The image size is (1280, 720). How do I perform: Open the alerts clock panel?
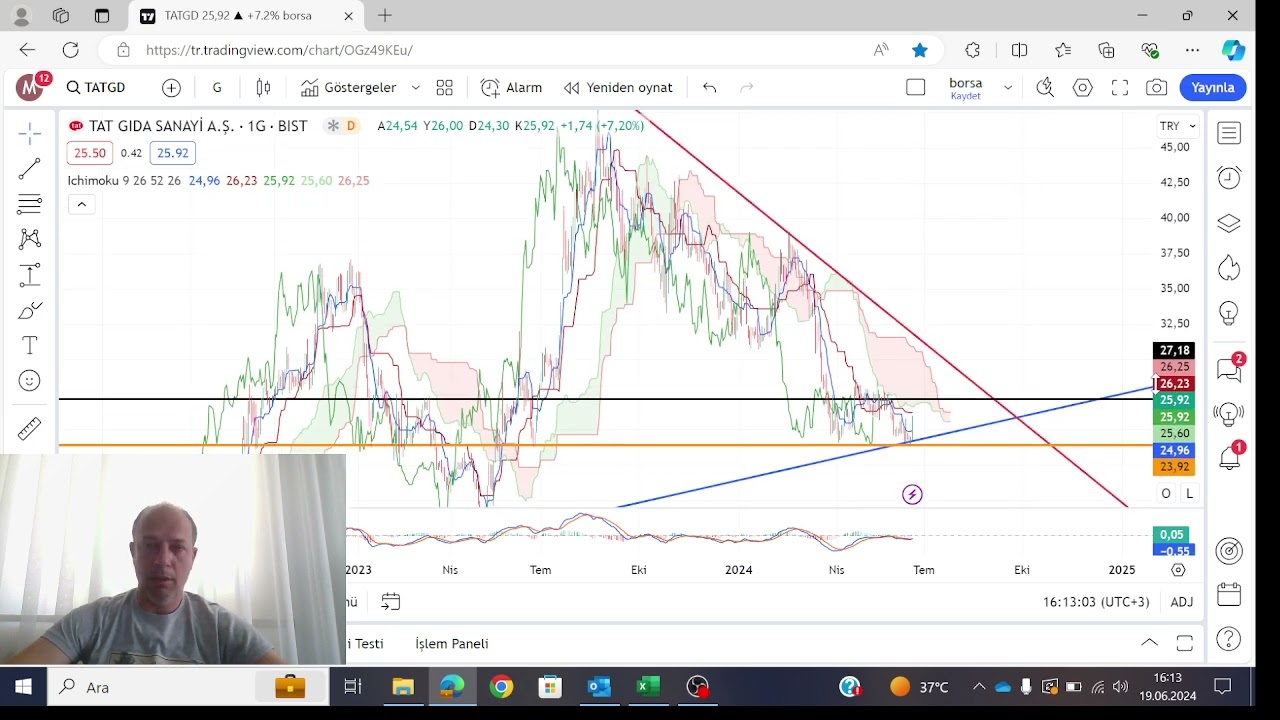click(x=1229, y=178)
